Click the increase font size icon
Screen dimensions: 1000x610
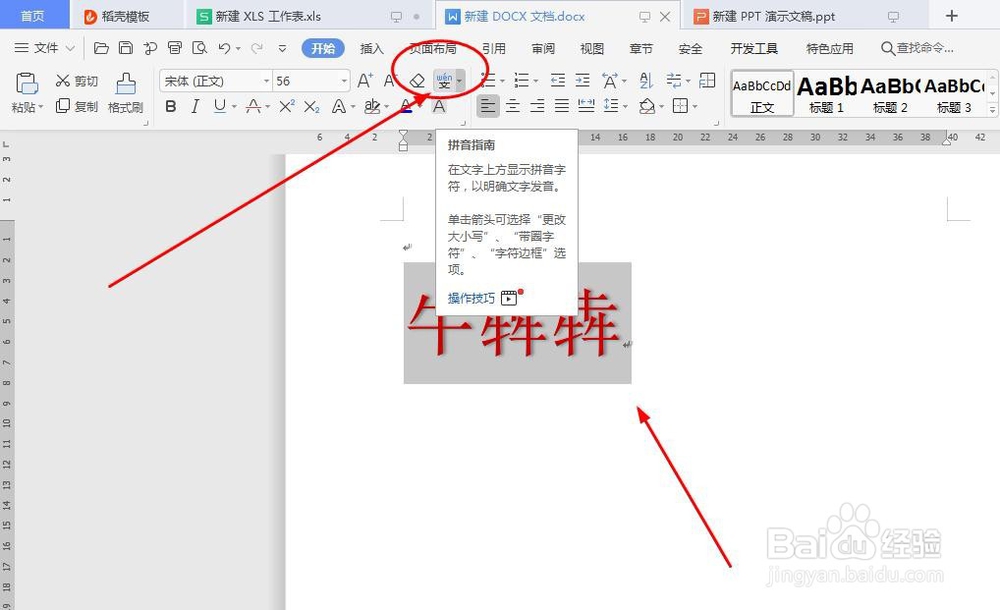click(x=365, y=78)
